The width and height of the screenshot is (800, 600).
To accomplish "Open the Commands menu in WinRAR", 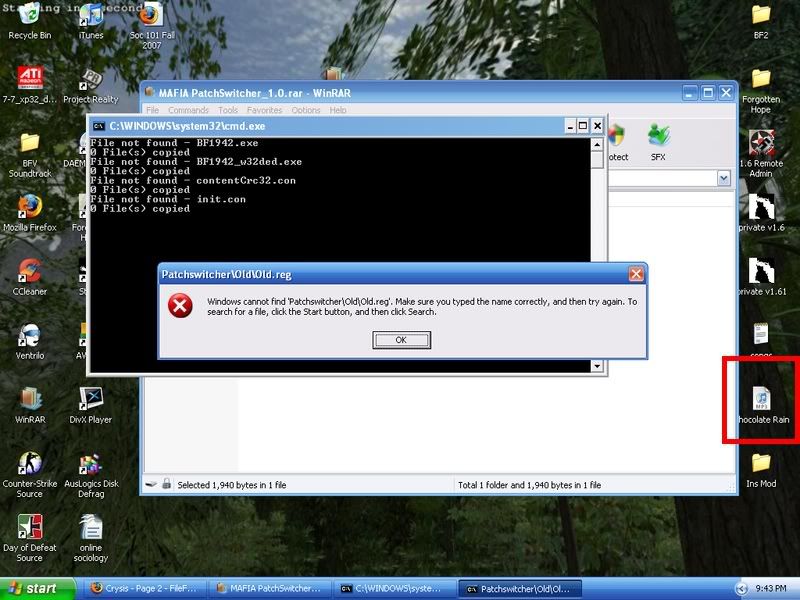I will [x=188, y=110].
